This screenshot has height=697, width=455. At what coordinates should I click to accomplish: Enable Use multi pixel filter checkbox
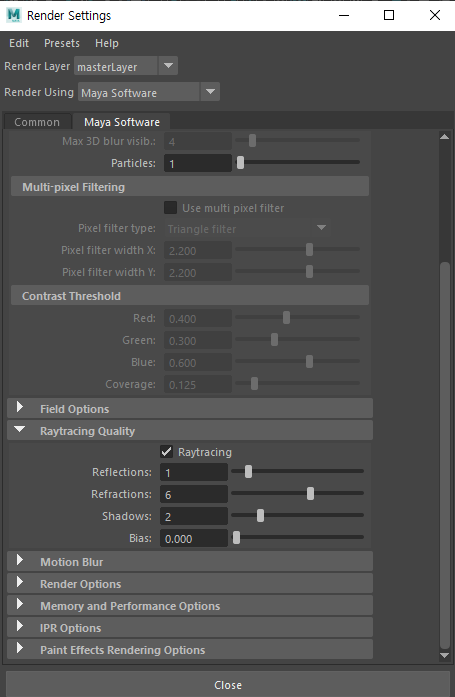(x=170, y=208)
